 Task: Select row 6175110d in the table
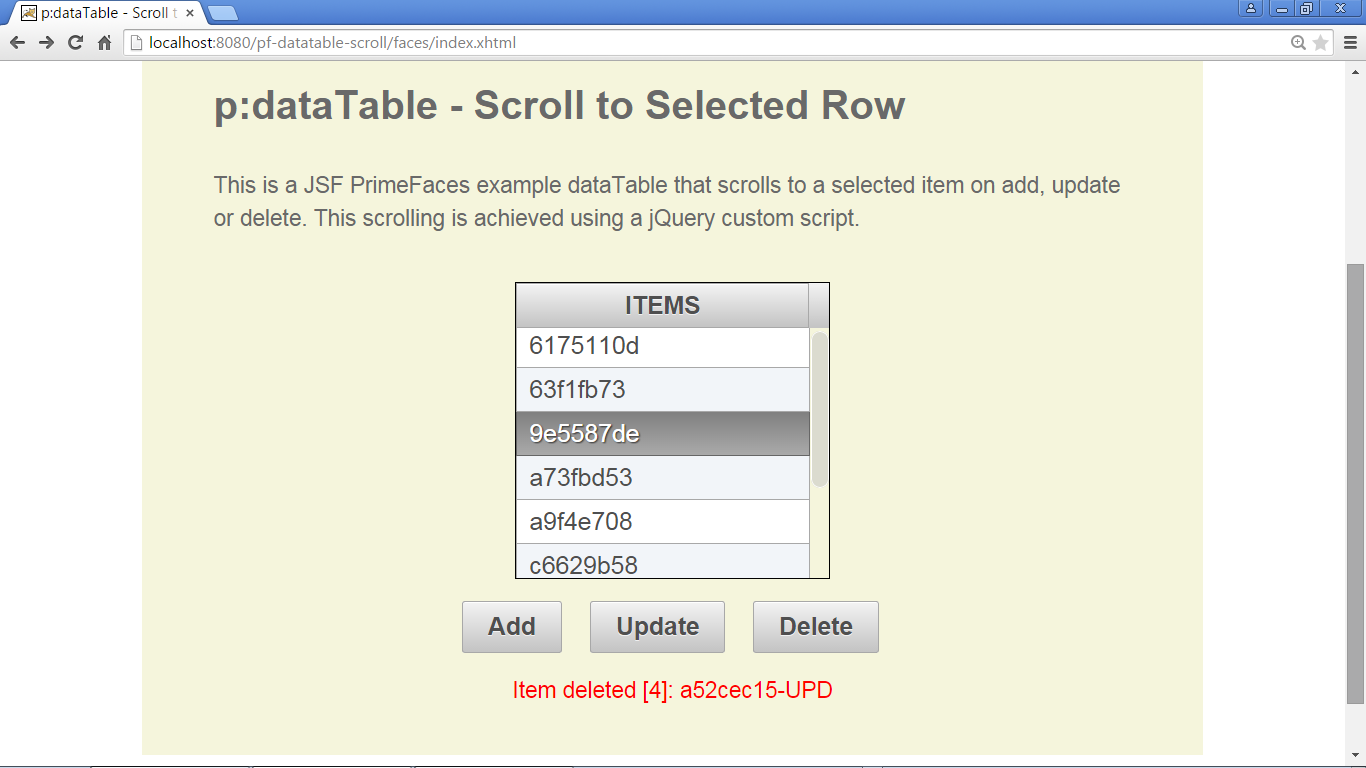click(x=662, y=348)
